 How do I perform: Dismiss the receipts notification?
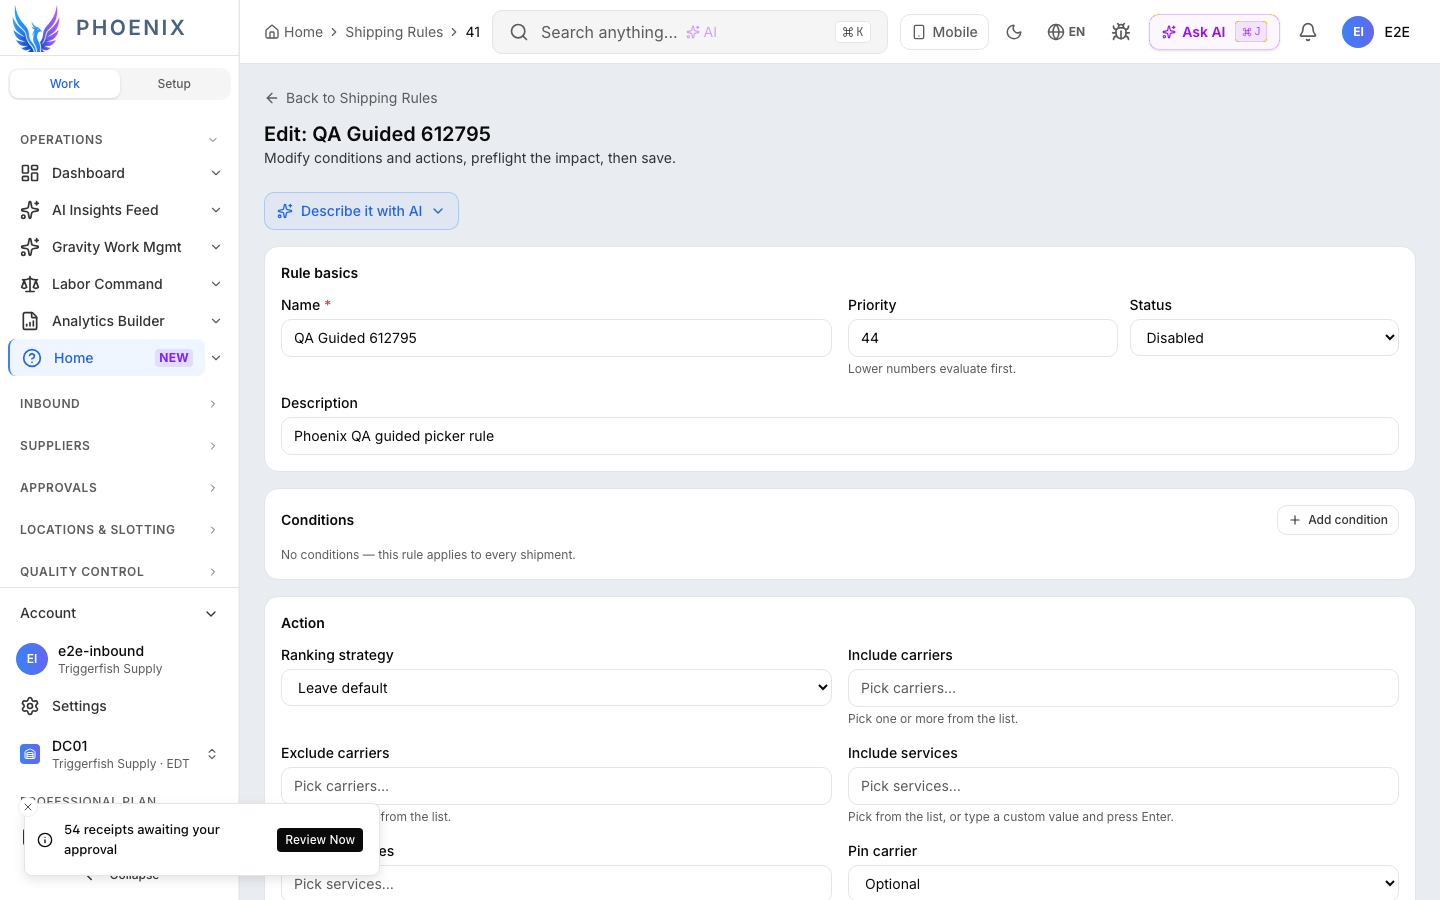(28, 807)
